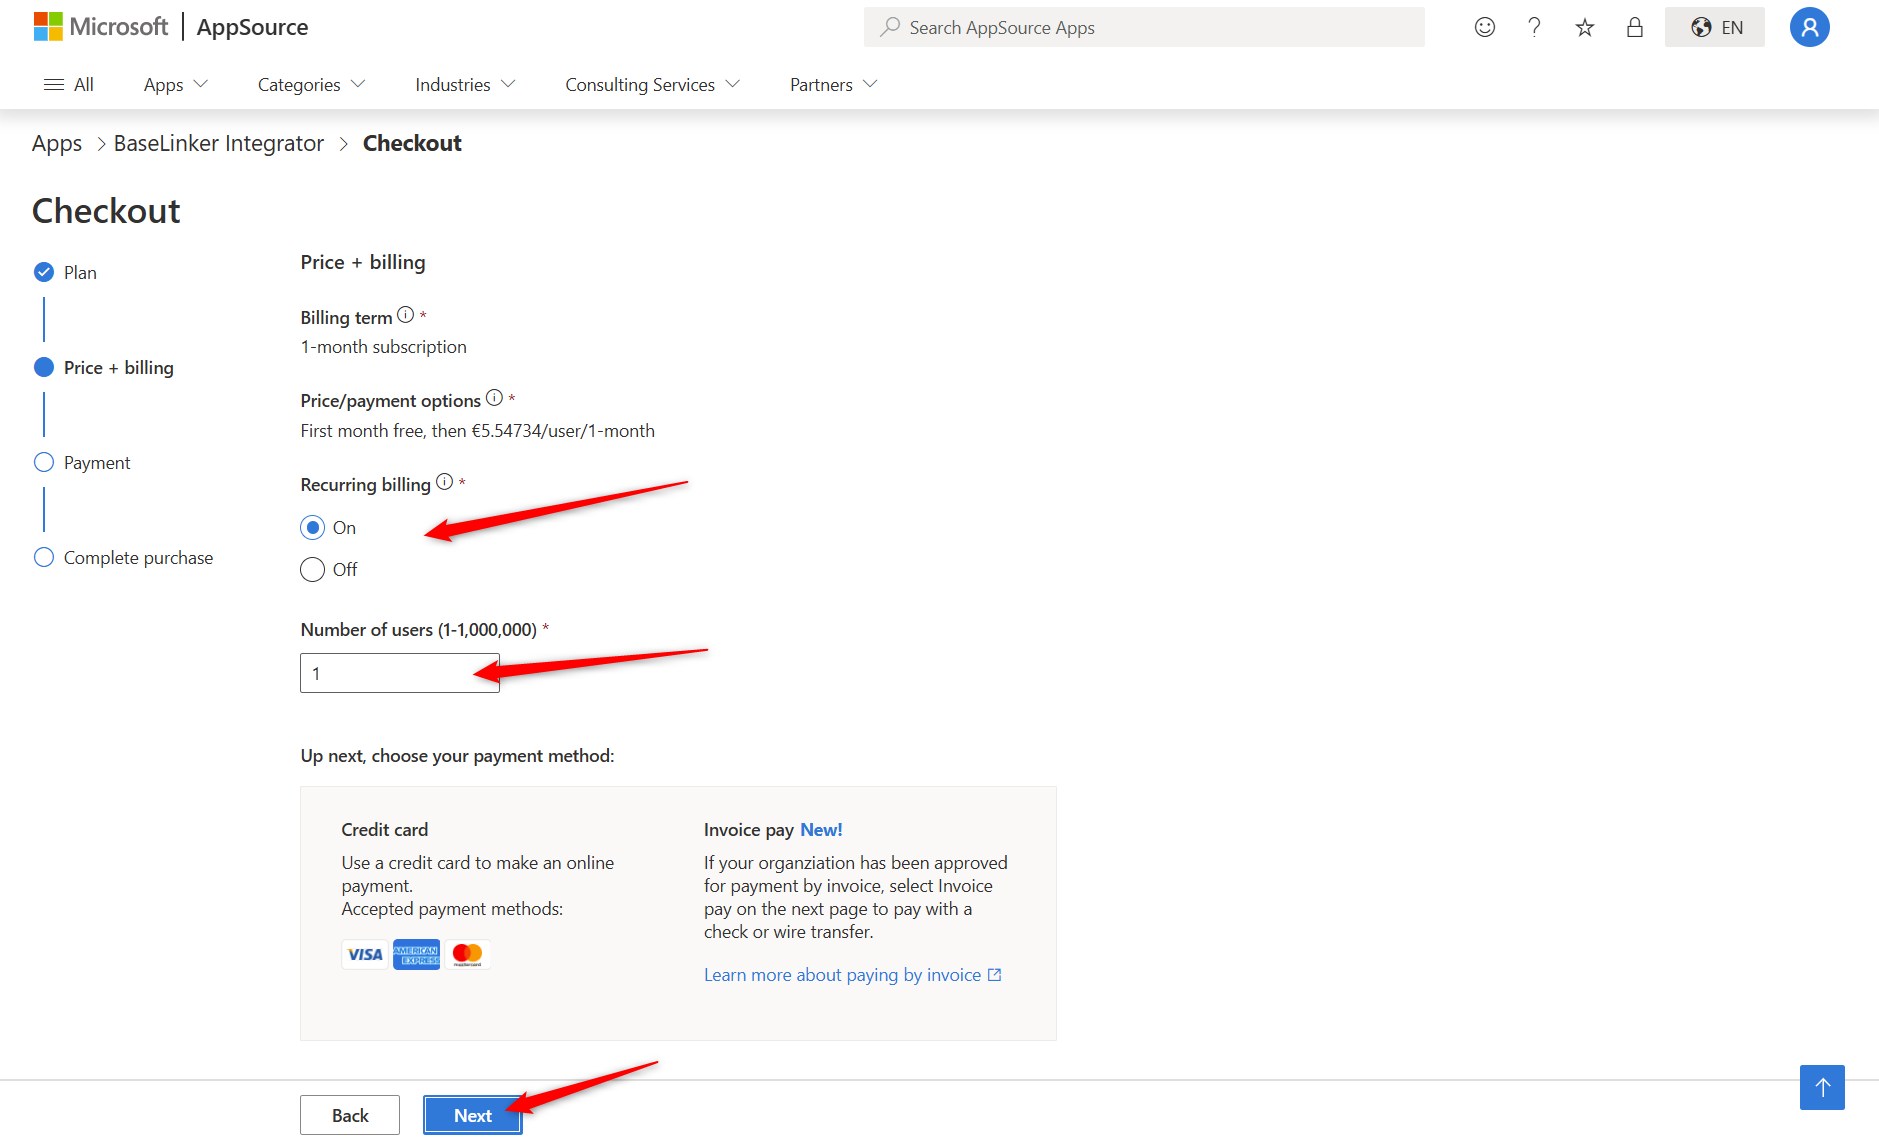The width and height of the screenshot is (1879, 1144).
Task: Click the lock icon in header
Action: [x=1635, y=27]
